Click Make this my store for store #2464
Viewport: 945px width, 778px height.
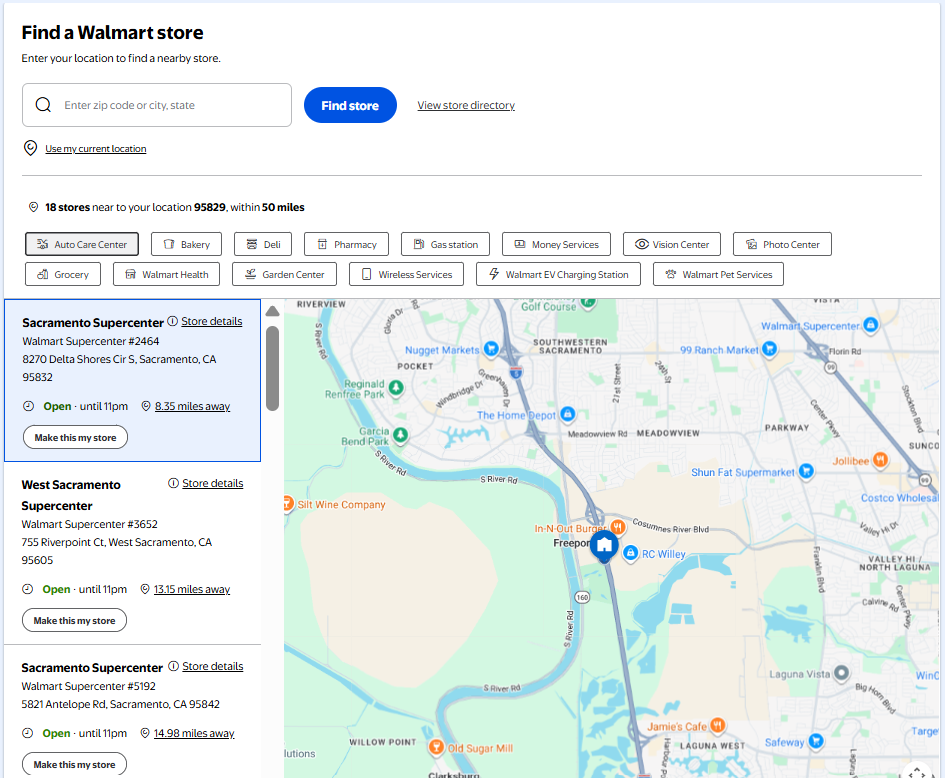tap(74, 437)
